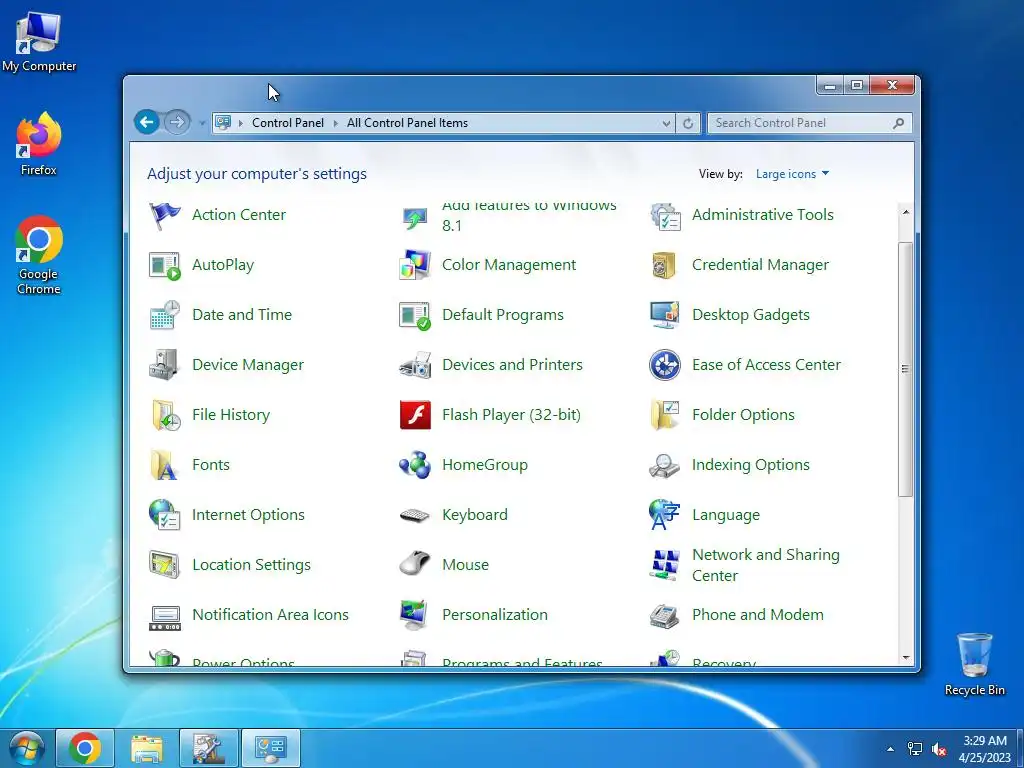1024x768 pixels.
Task: Open Ease of Access Center icon
Action: pyautogui.click(x=665, y=365)
